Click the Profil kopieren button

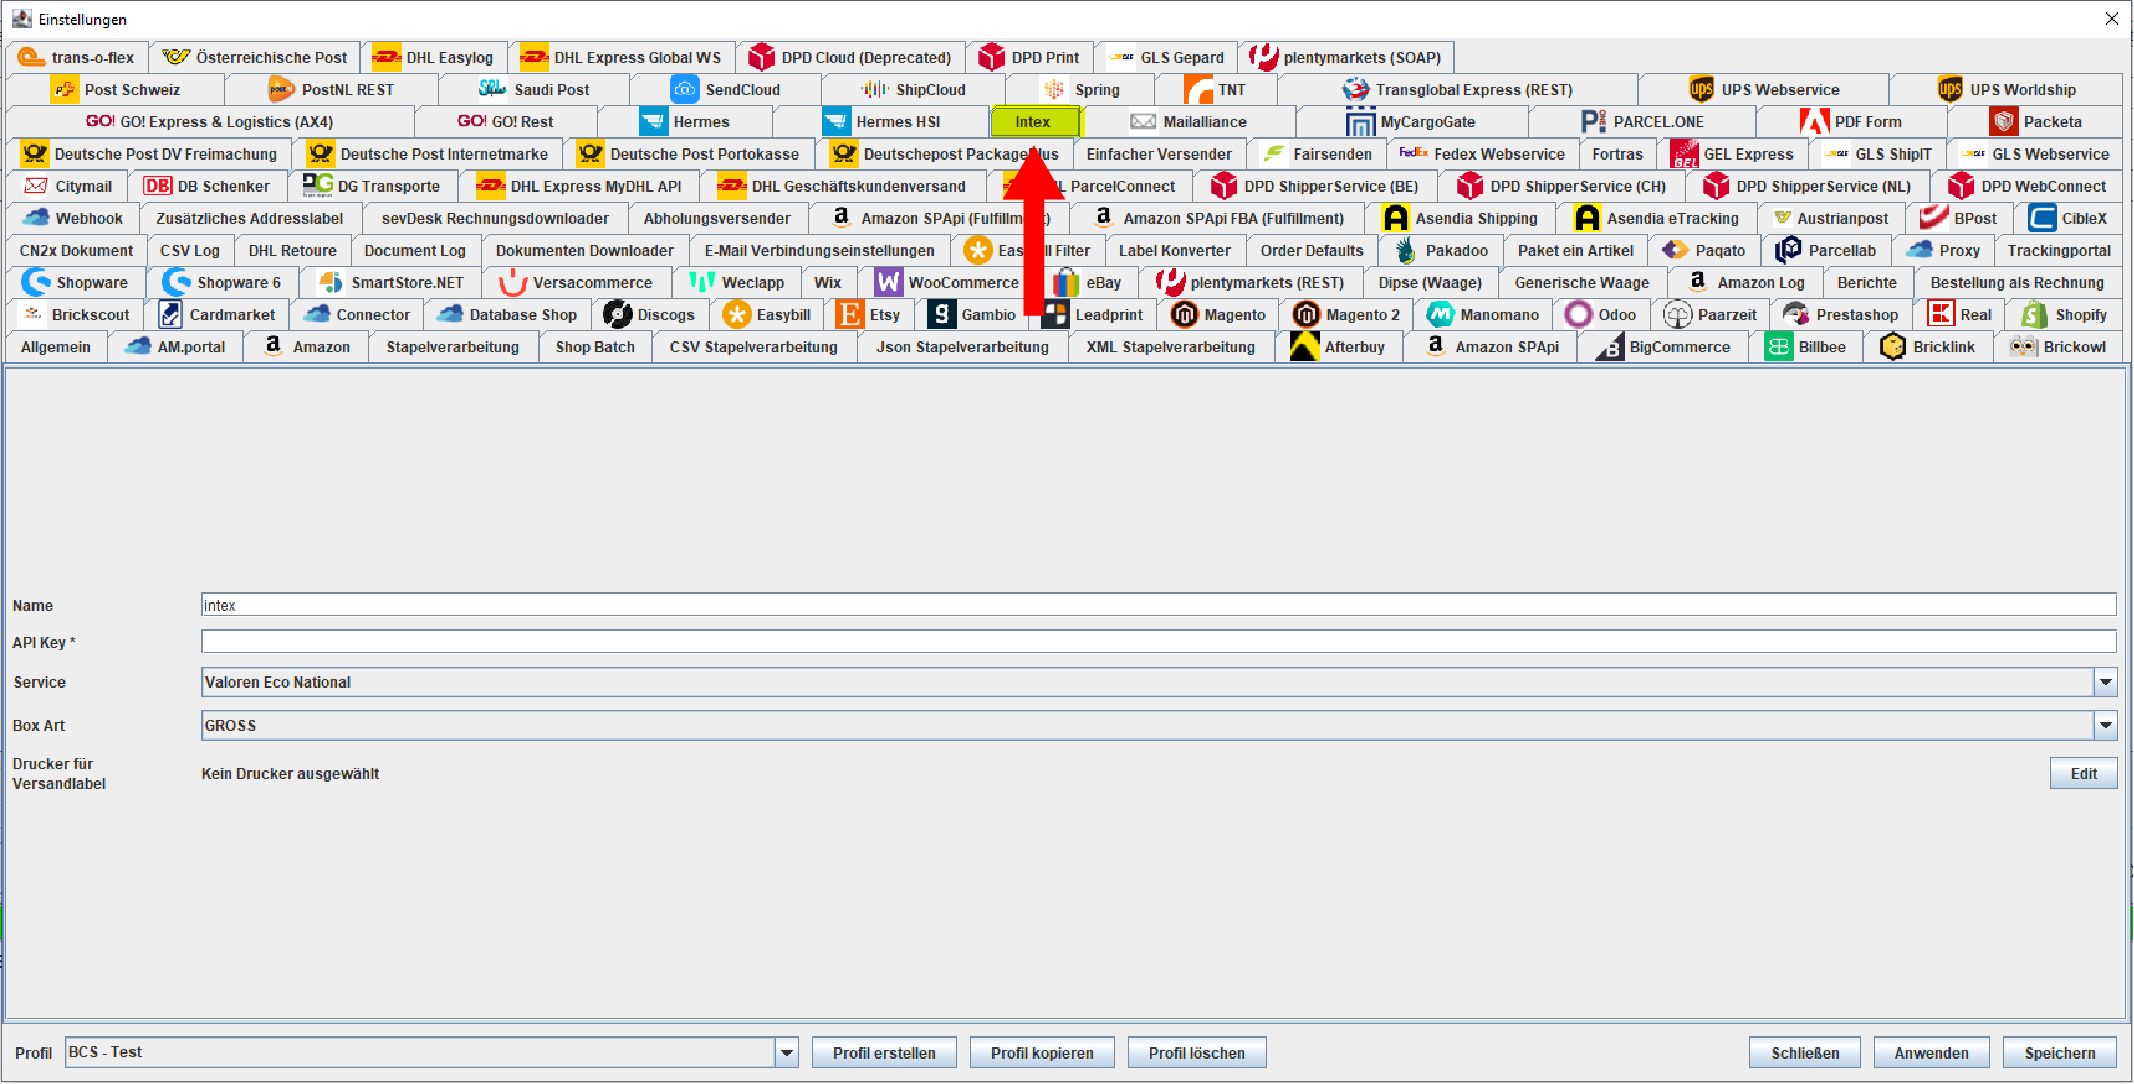[x=1042, y=1052]
